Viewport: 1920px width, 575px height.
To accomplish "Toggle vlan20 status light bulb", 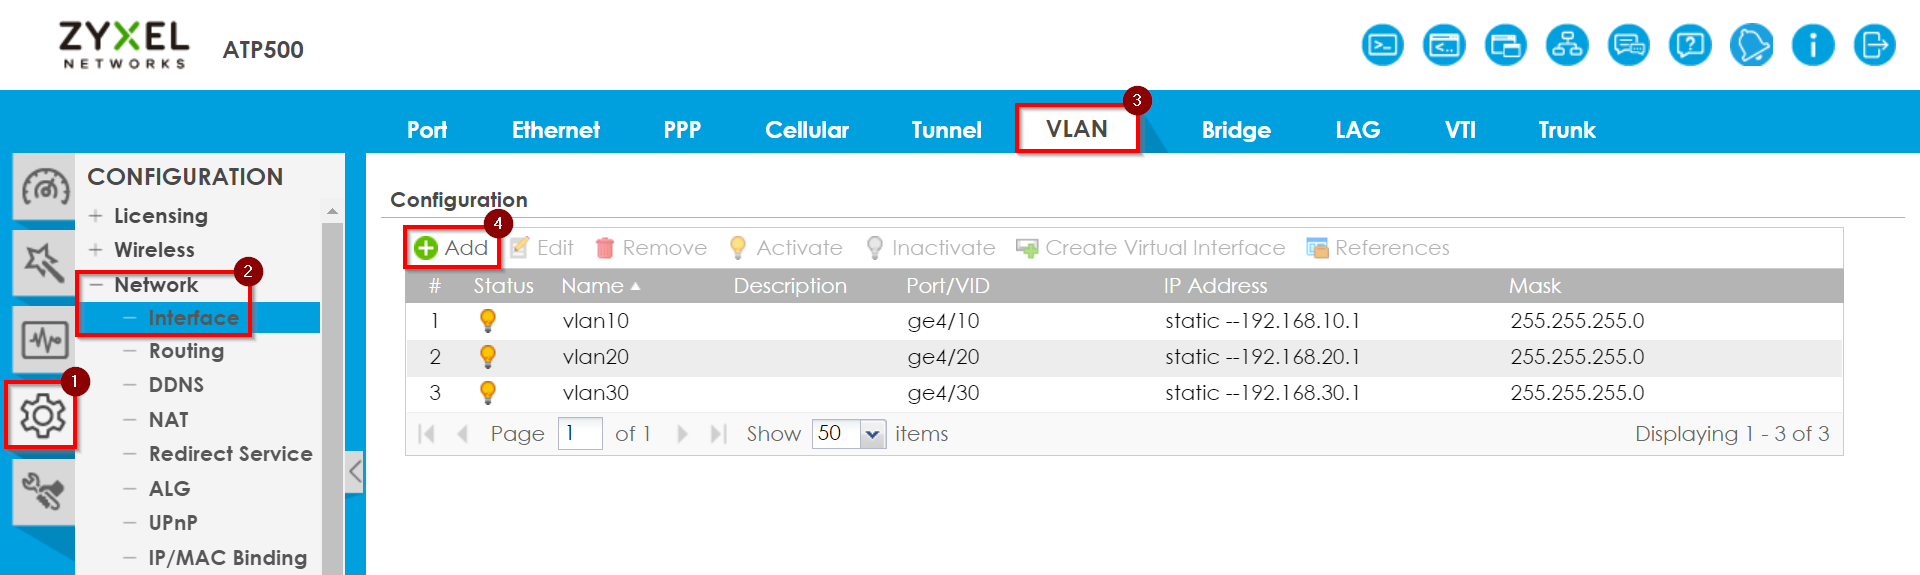I will (488, 357).
